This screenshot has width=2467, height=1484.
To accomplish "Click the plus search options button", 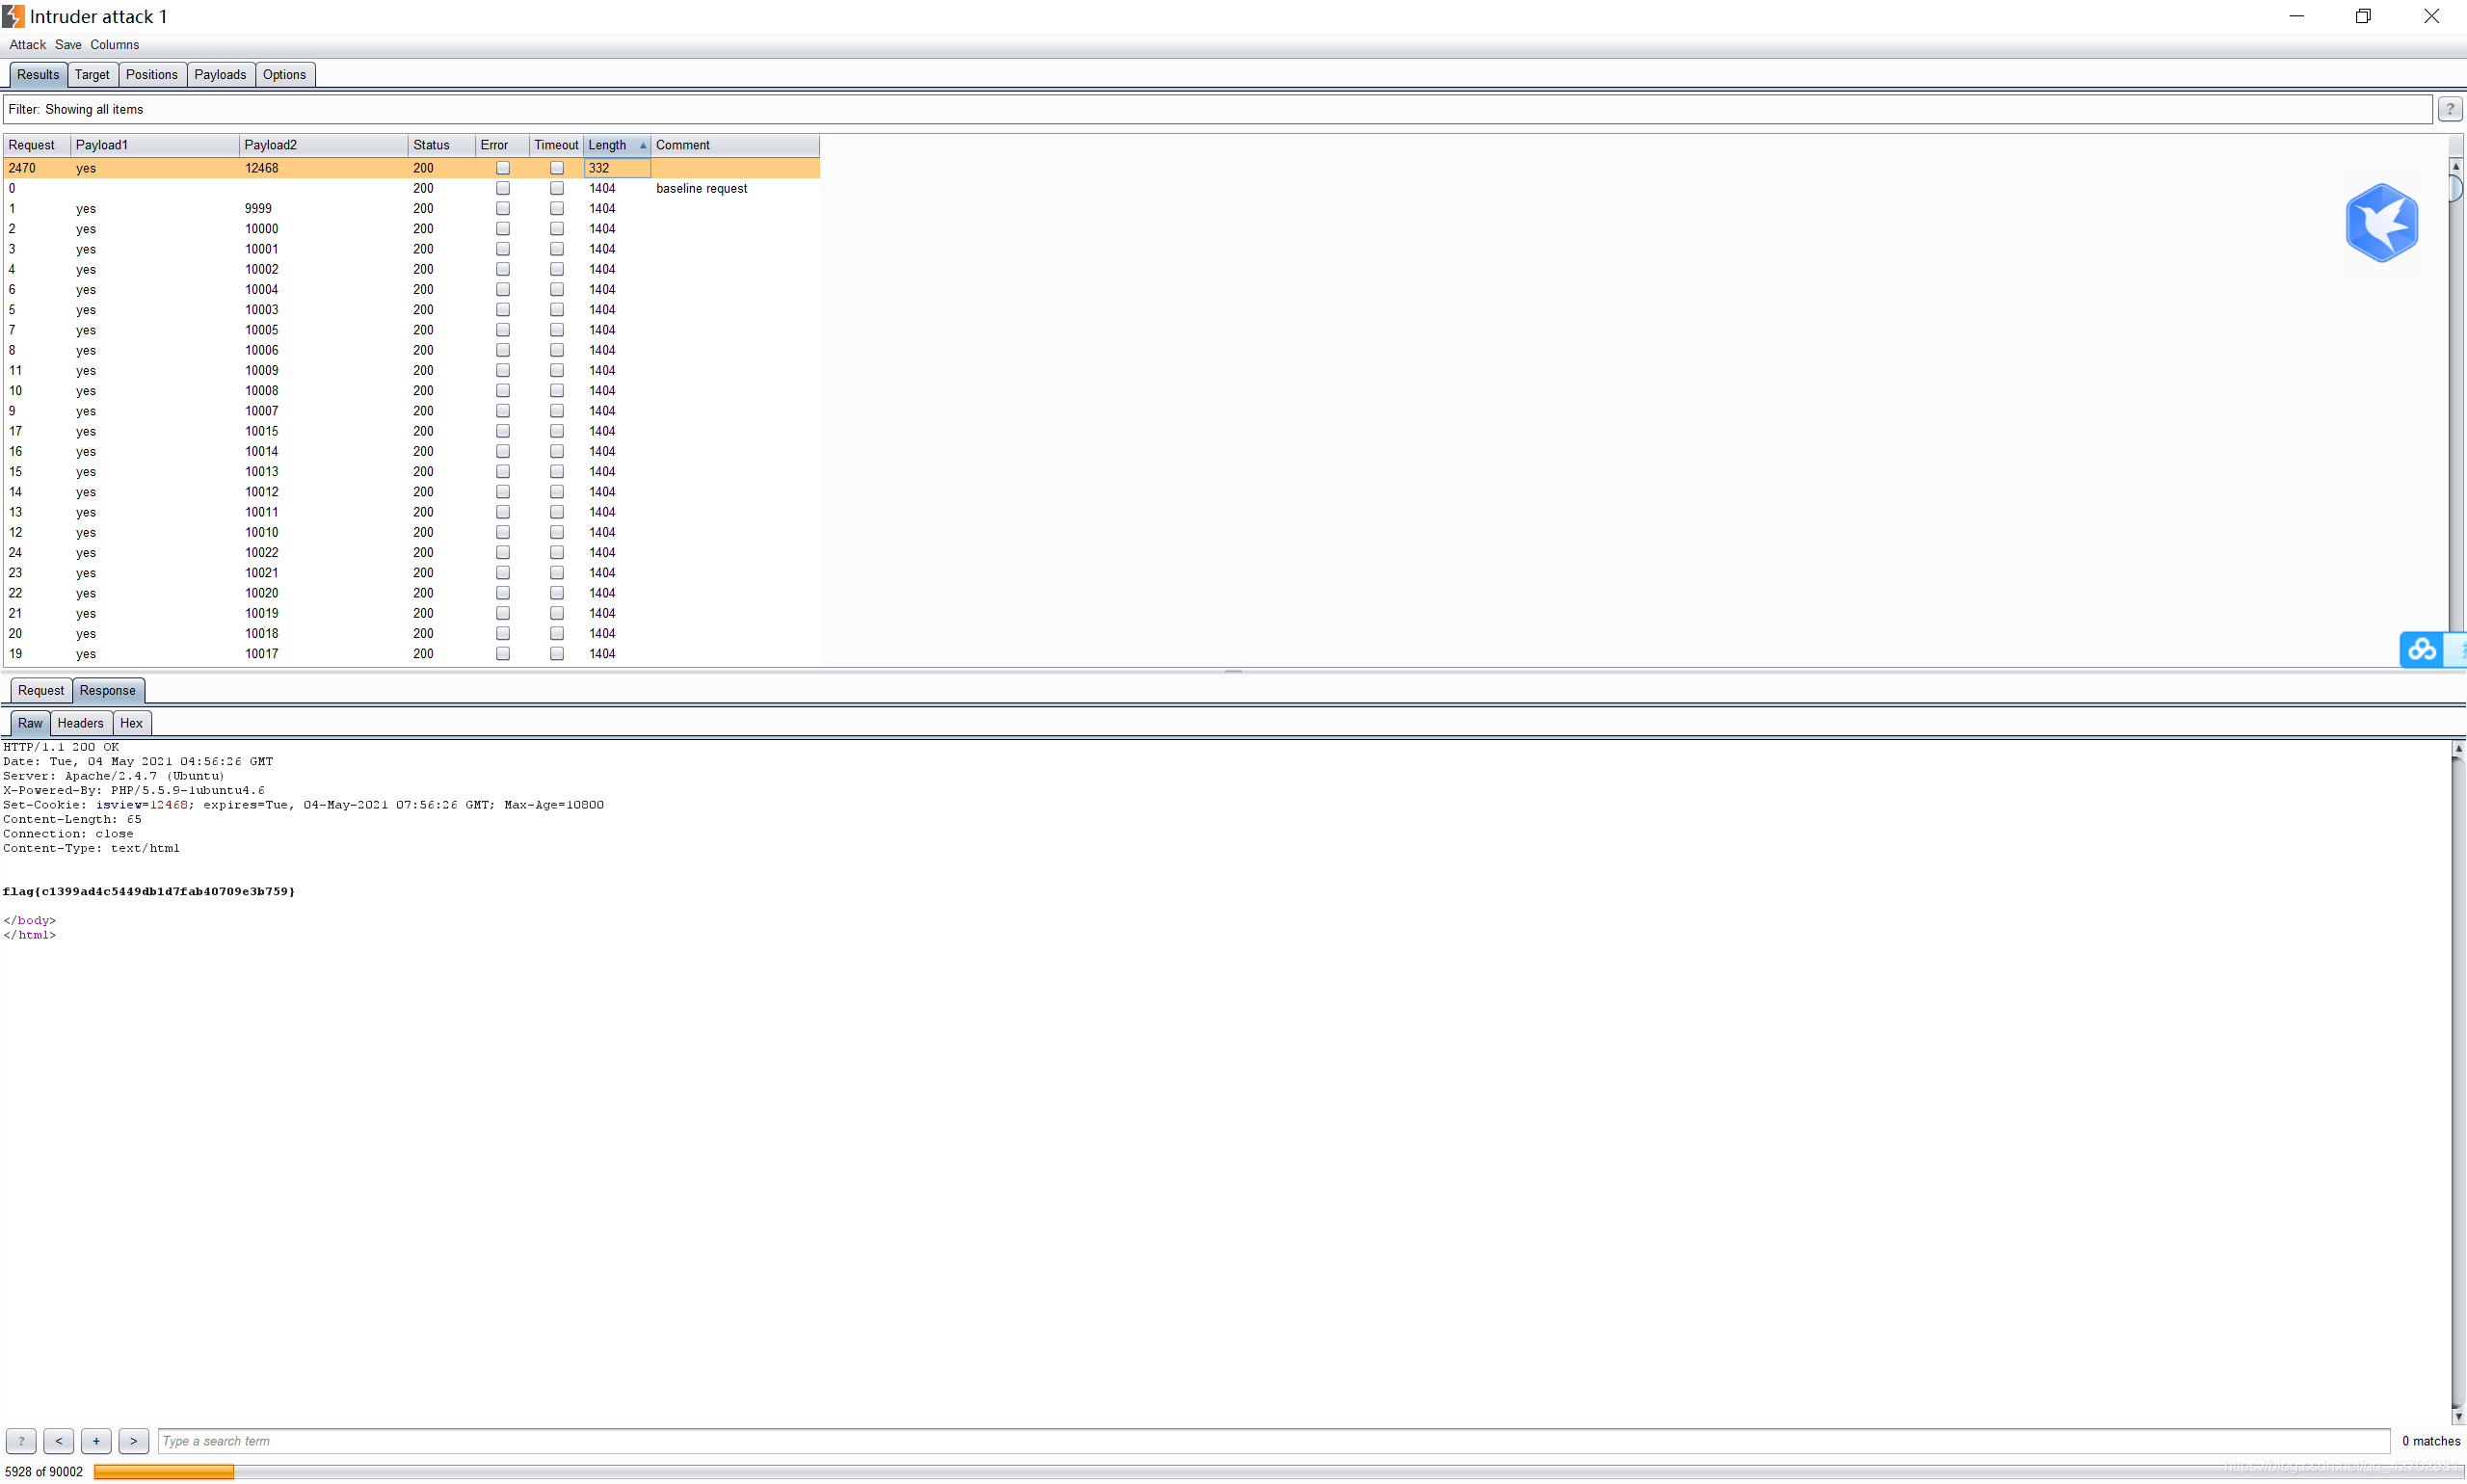I will click(x=96, y=1441).
